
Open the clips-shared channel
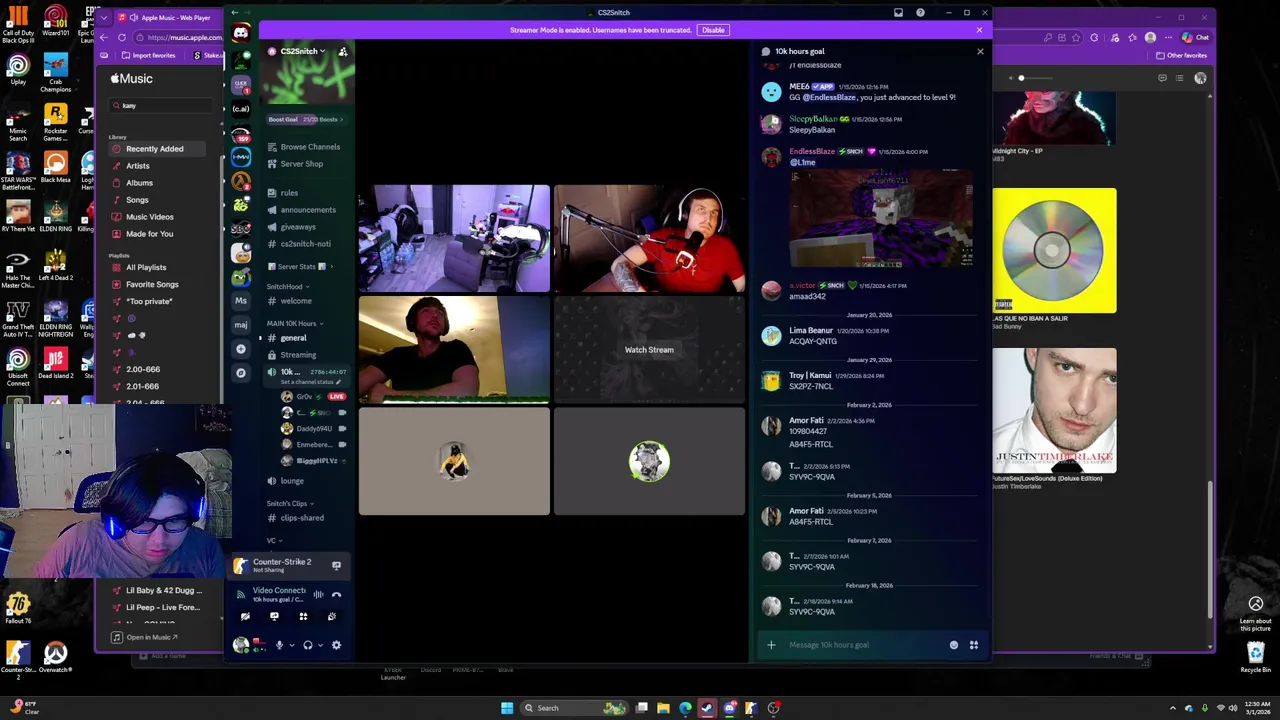(x=302, y=518)
